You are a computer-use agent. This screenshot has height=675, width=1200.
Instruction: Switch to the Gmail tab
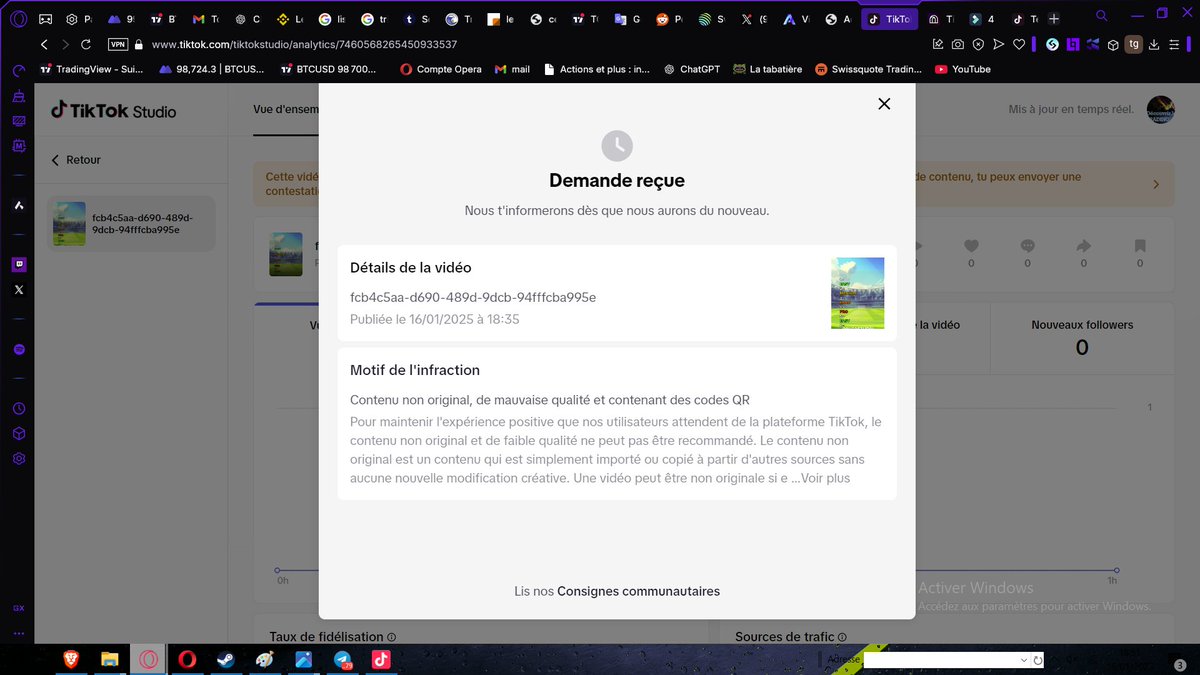point(205,19)
